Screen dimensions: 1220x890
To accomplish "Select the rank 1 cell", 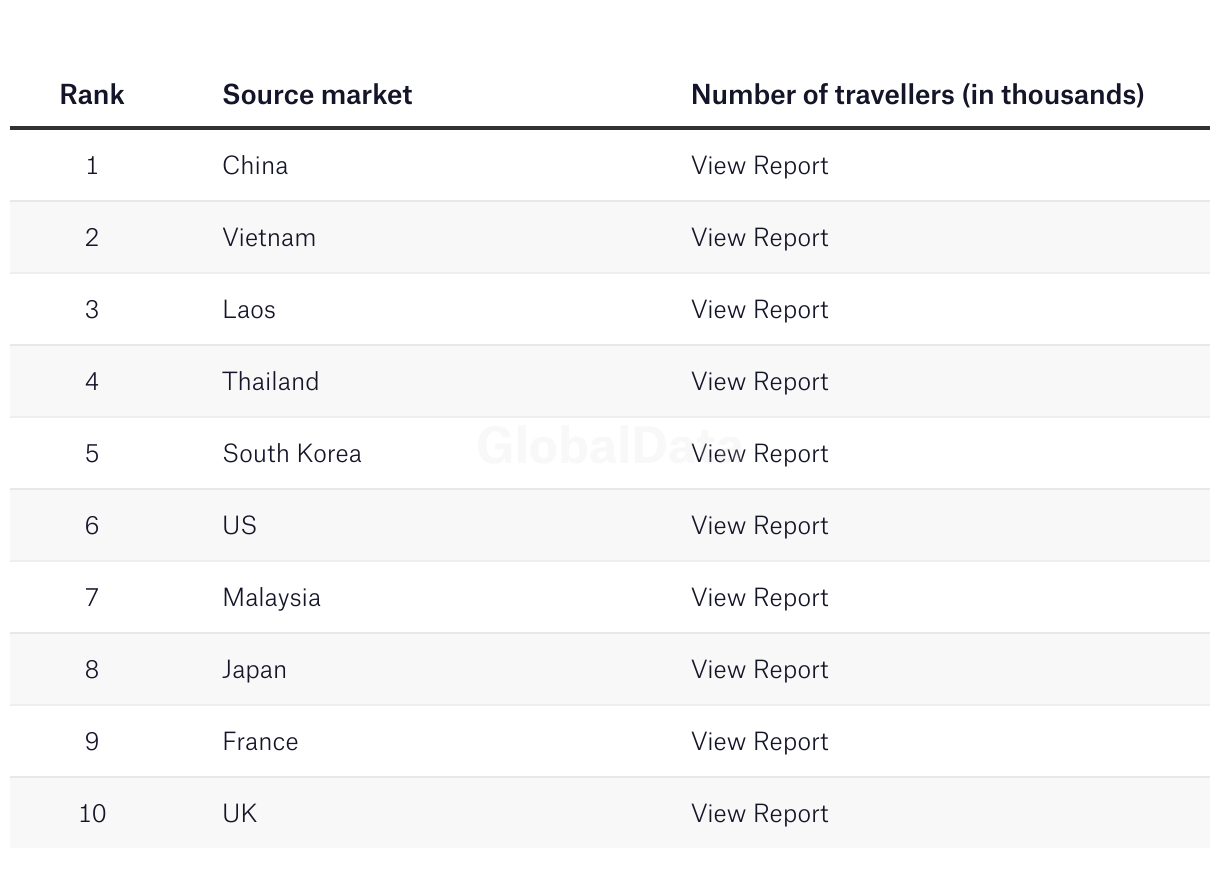I will point(92,166).
